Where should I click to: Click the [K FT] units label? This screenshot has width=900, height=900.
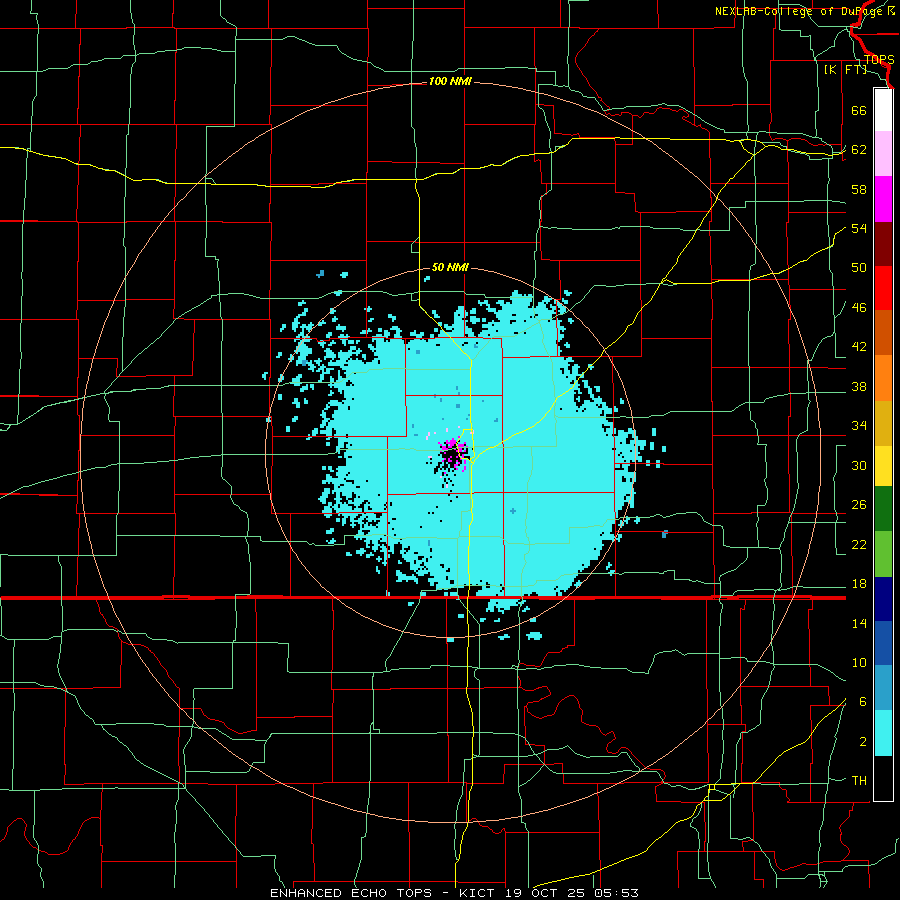click(845, 70)
